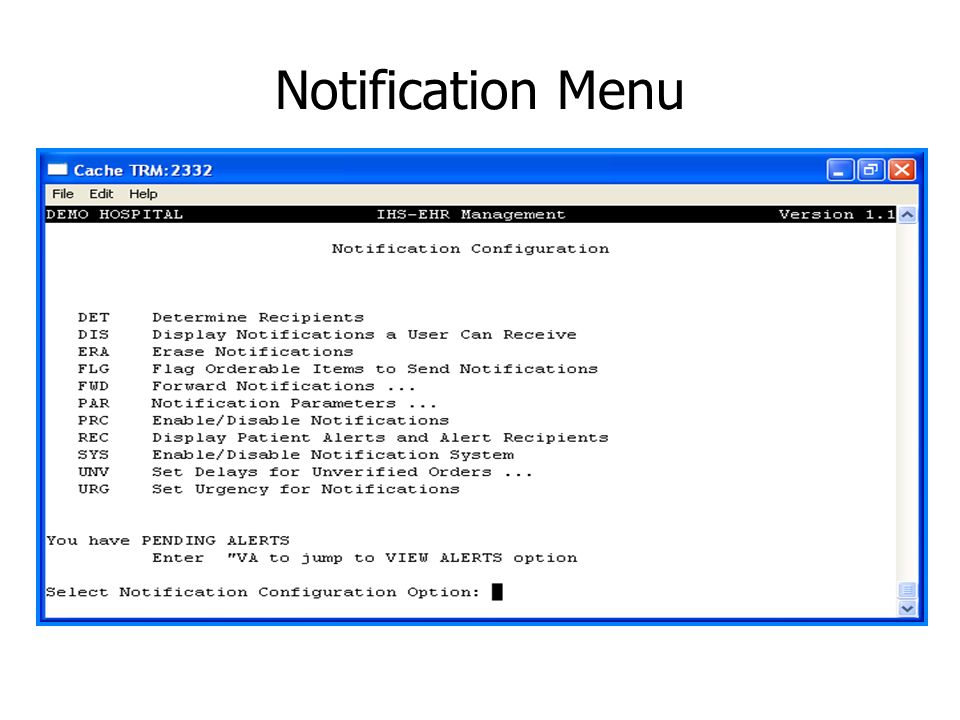The image size is (960, 720).
Task: Click the ERA Erase Notifications line
Action: pyautogui.click(x=216, y=351)
